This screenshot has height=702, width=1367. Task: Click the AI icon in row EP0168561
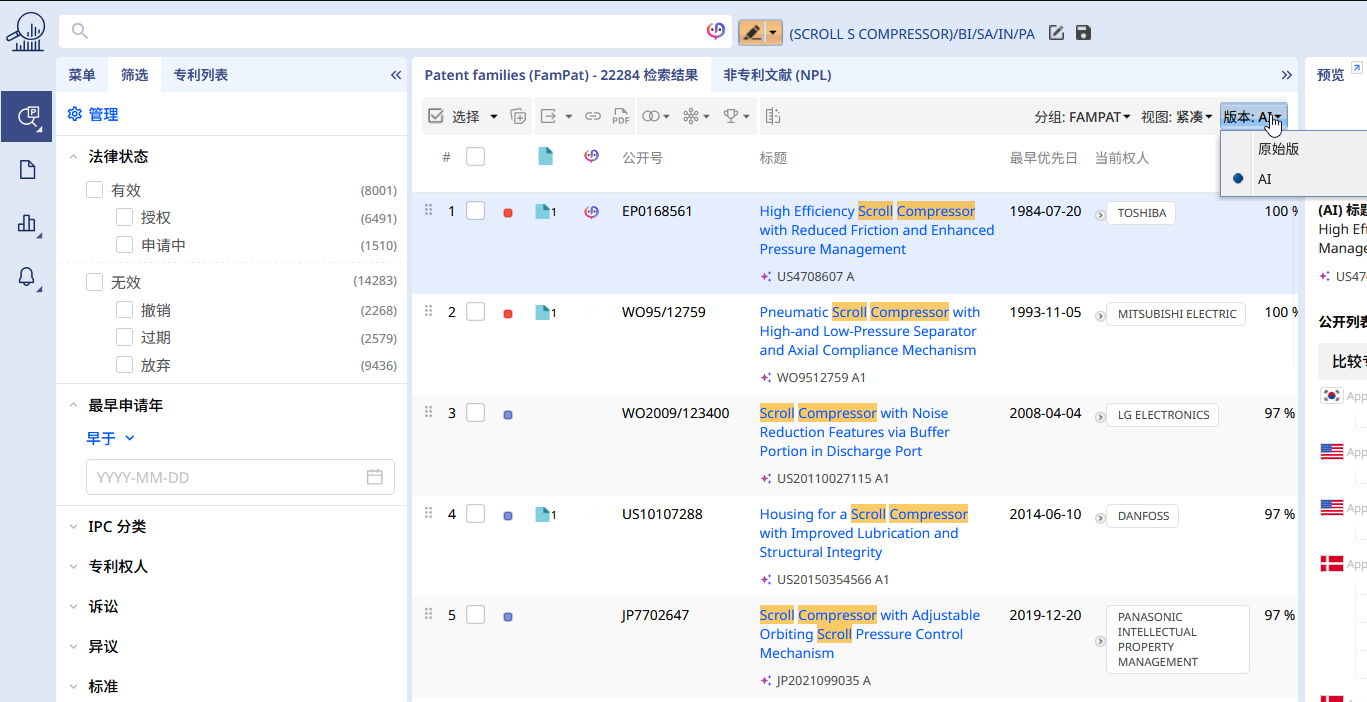pos(591,212)
